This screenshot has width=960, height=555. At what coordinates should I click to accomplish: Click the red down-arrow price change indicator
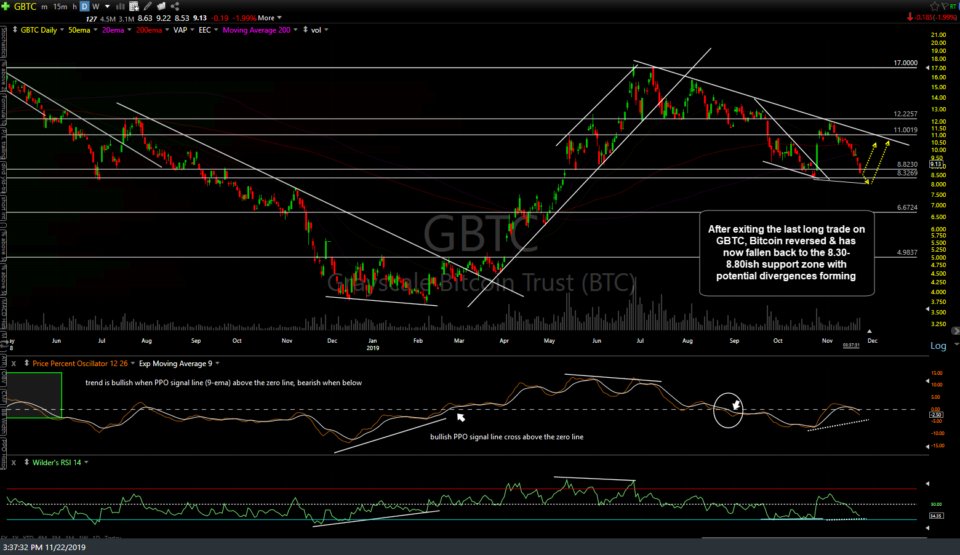[x=910, y=17]
